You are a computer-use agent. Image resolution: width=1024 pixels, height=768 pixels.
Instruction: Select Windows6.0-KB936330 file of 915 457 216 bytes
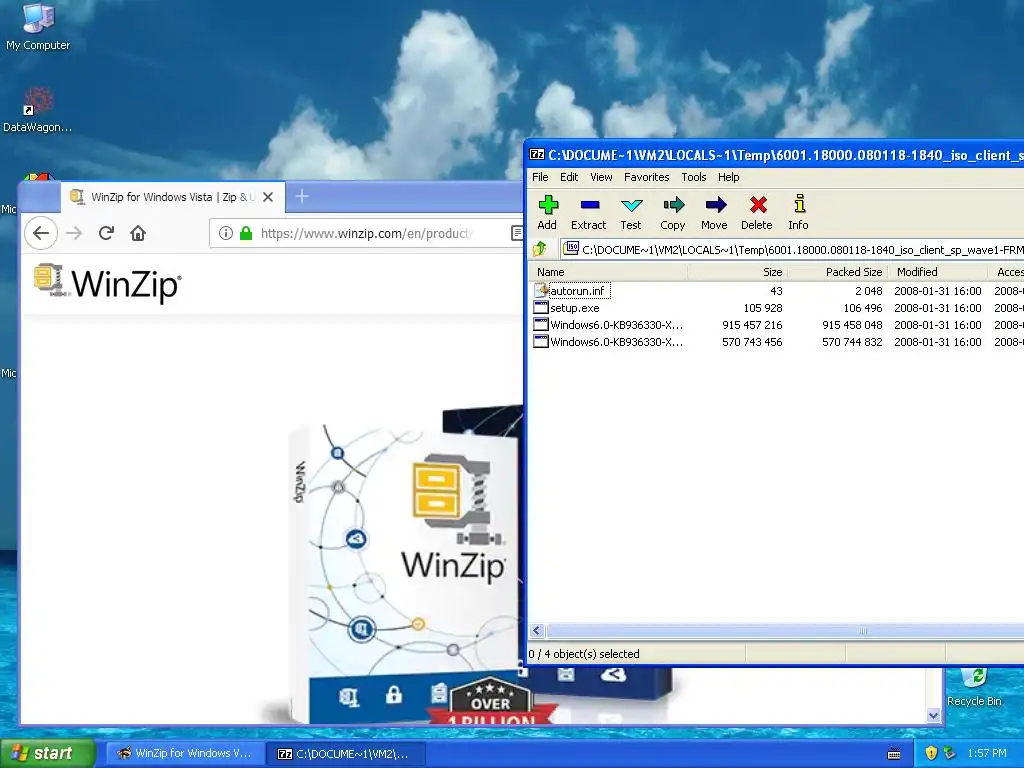pyautogui.click(x=616, y=325)
